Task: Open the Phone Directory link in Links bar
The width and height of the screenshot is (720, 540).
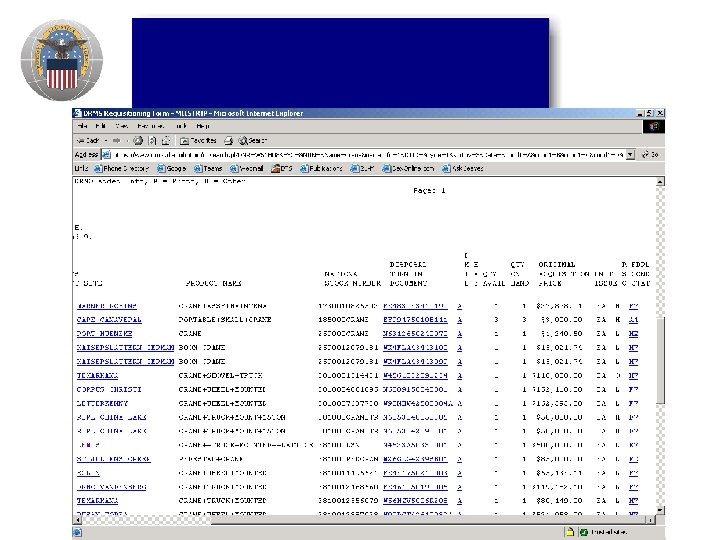Action: (x=122, y=169)
